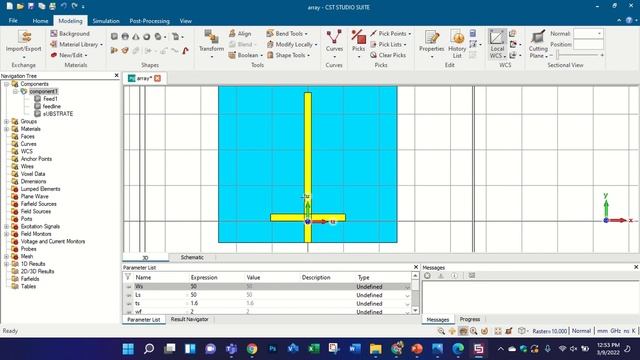Viewport: 640px width, 360px height.
Task: Select the Cone shape tool
Action: click(136, 37)
